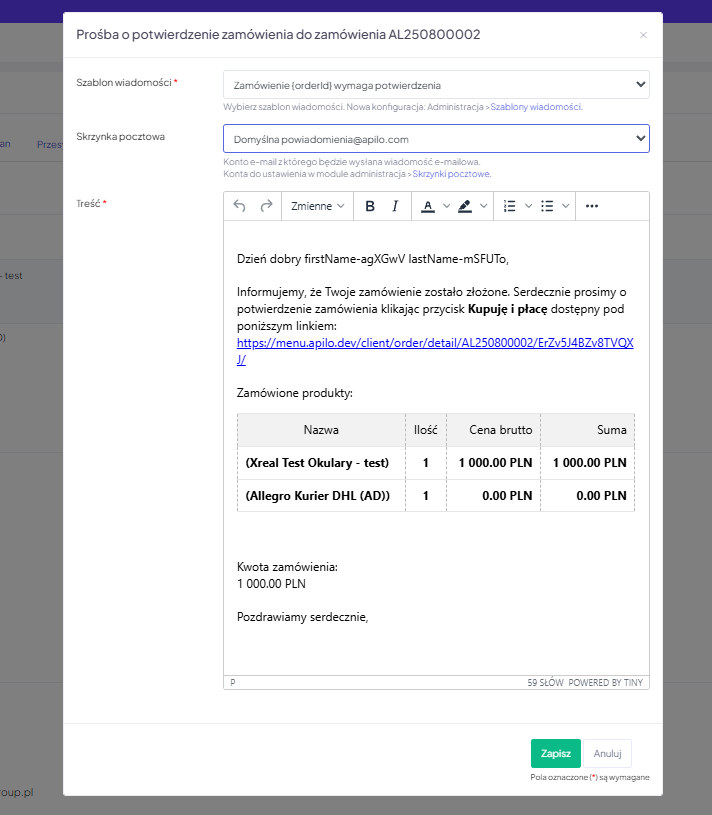This screenshot has width=712, height=815.
Task: Follow the Skrzynki pocztowe link
Action: 452,174
